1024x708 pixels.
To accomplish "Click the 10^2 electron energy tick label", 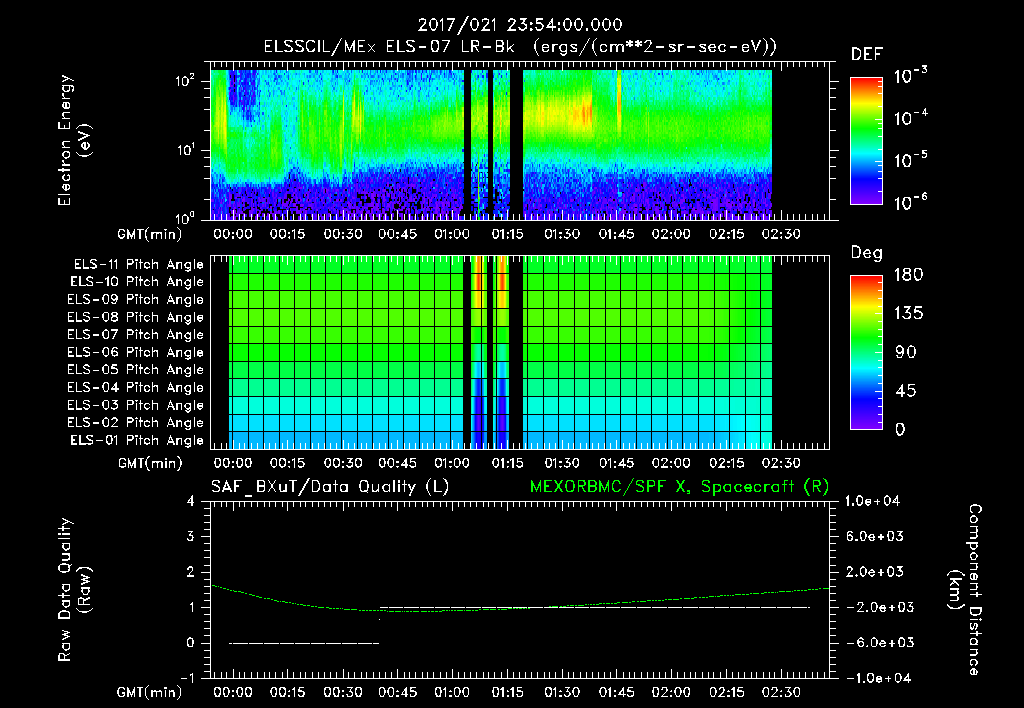I will coord(184,82).
